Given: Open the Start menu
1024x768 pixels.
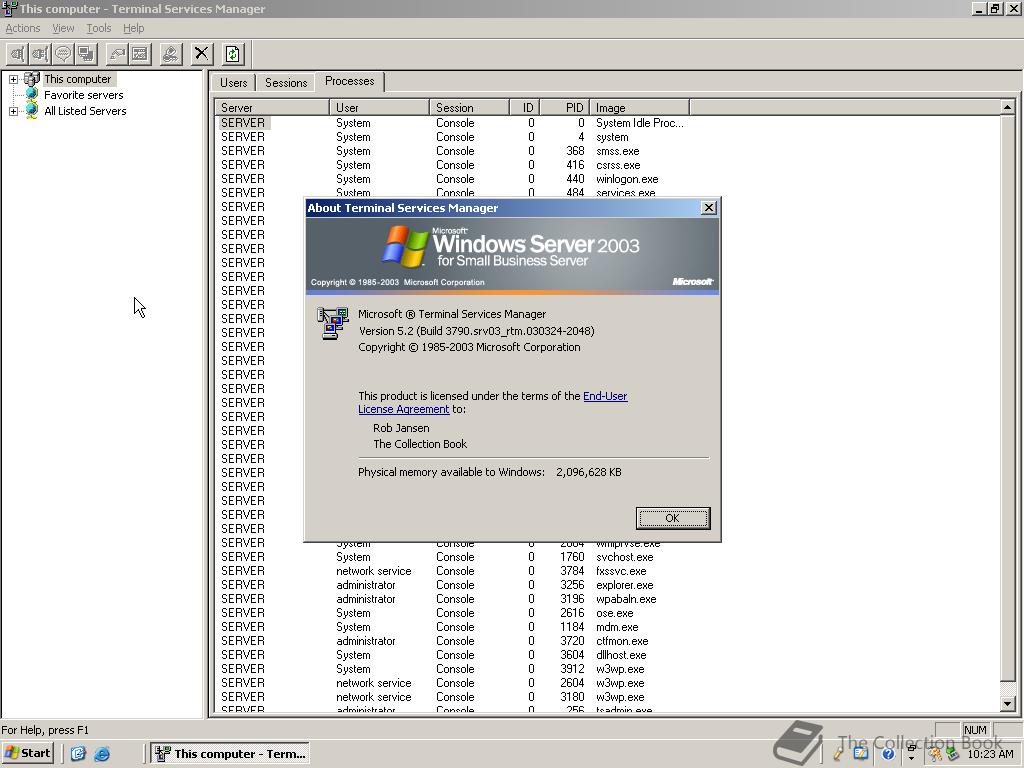Looking at the screenshot, I should [x=27, y=753].
